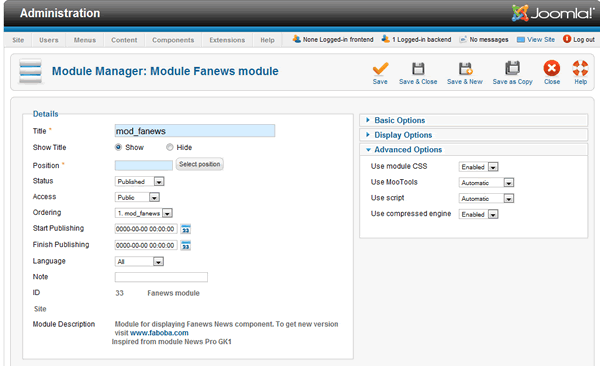Click the Position input field
Image resolution: width=600 pixels, height=366 pixels.
(x=143, y=165)
